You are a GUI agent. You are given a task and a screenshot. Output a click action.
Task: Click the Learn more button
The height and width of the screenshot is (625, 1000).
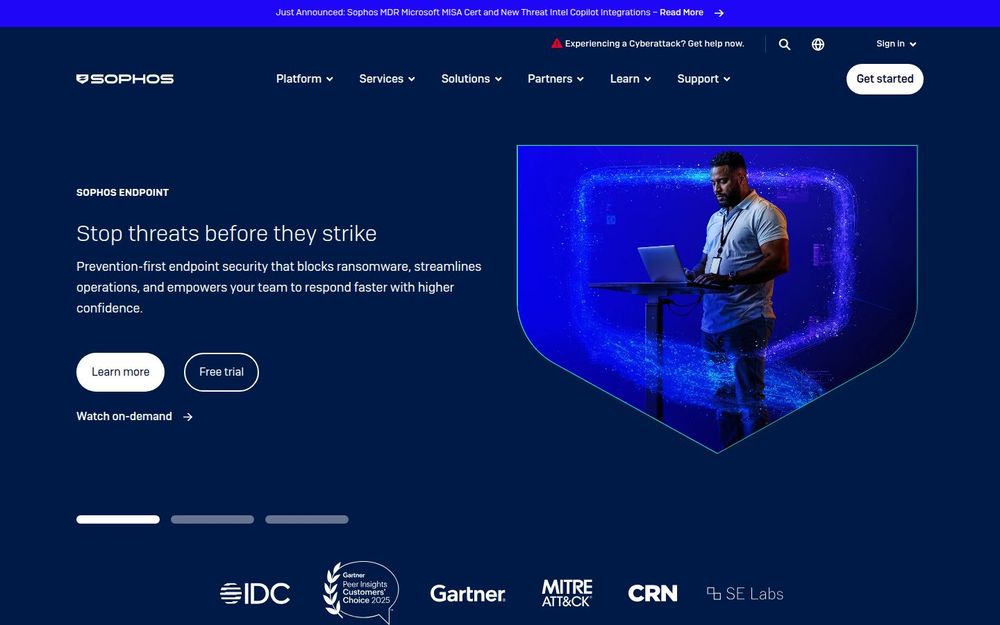[121, 372]
